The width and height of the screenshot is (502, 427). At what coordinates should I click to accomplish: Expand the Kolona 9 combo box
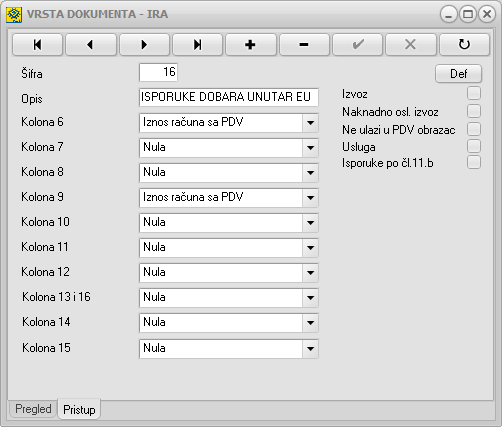310,198
